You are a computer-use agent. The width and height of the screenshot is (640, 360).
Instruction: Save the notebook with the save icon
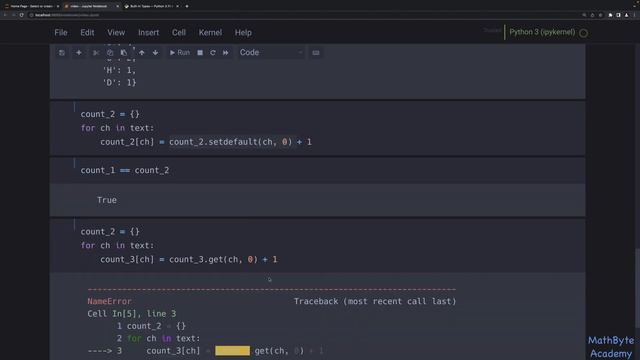click(x=62, y=53)
